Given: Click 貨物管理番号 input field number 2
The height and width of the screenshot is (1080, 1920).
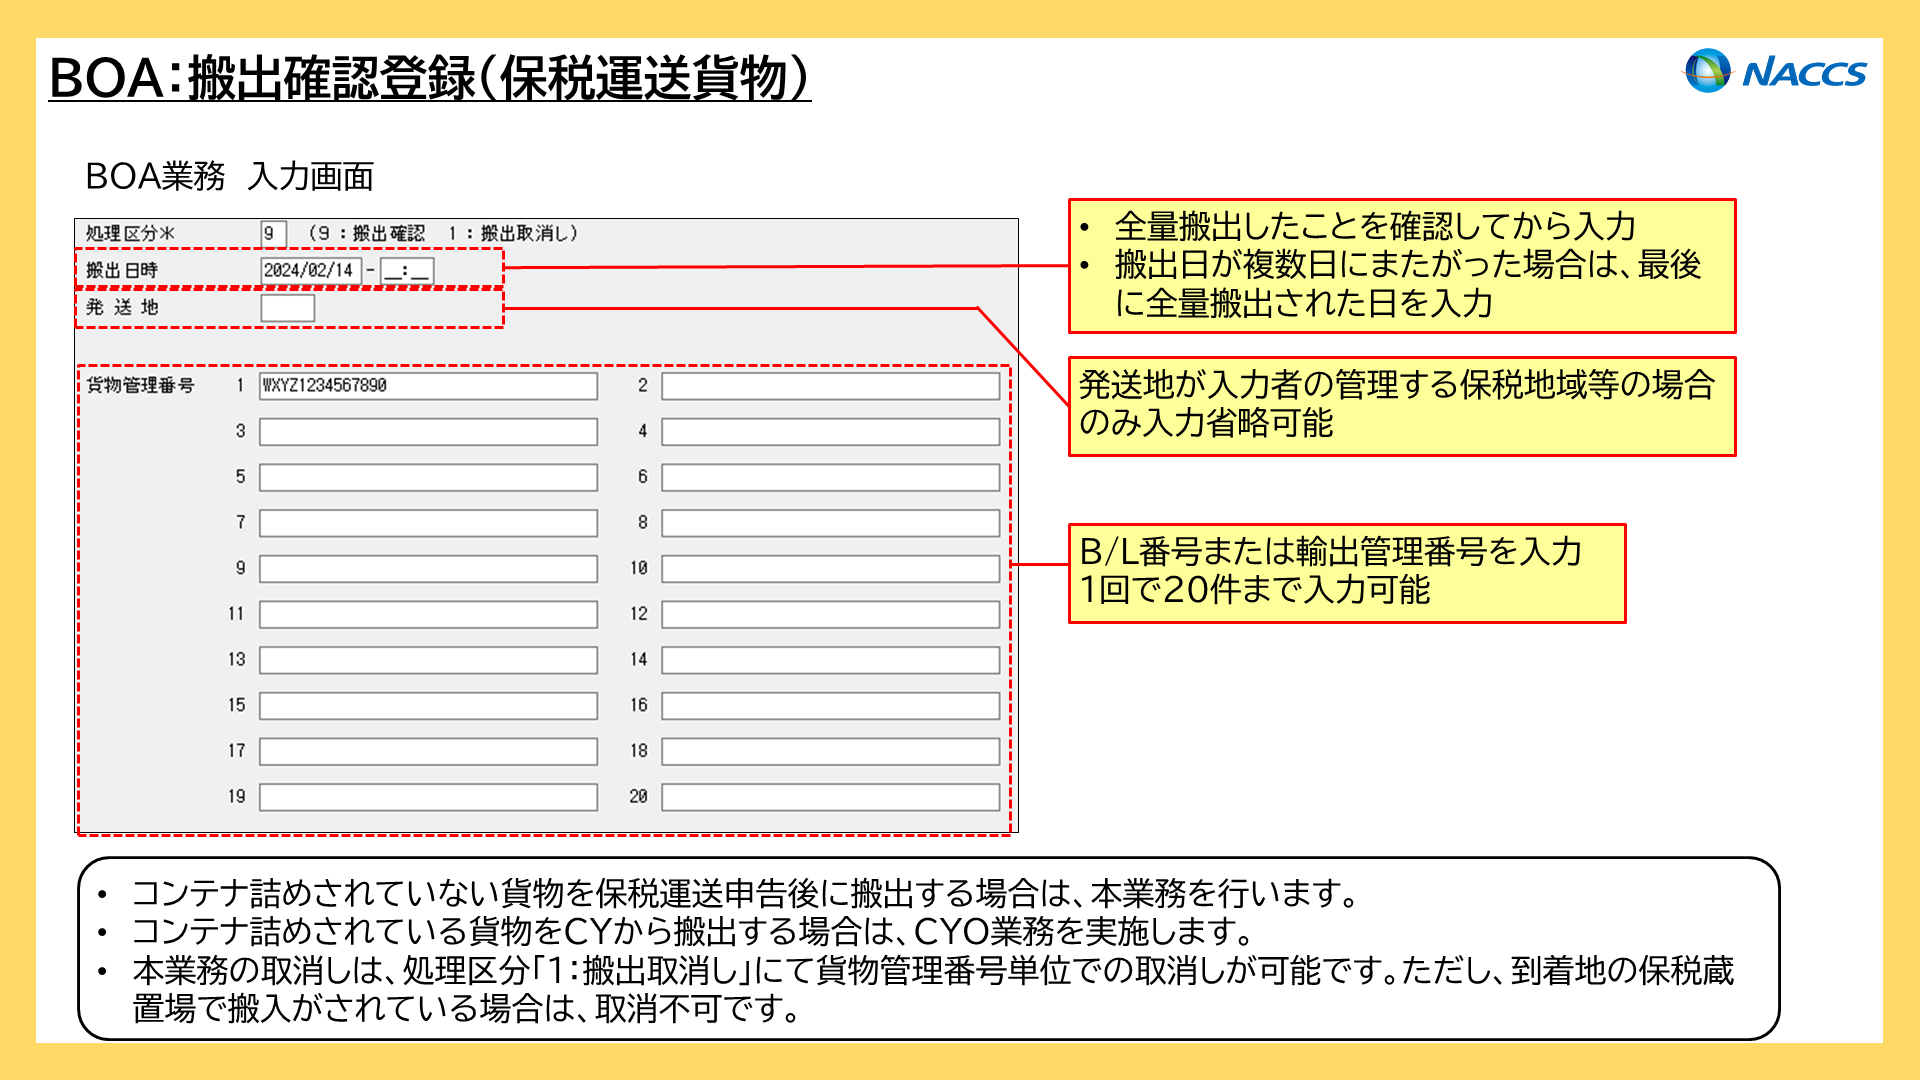Looking at the screenshot, I should [x=831, y=386].
